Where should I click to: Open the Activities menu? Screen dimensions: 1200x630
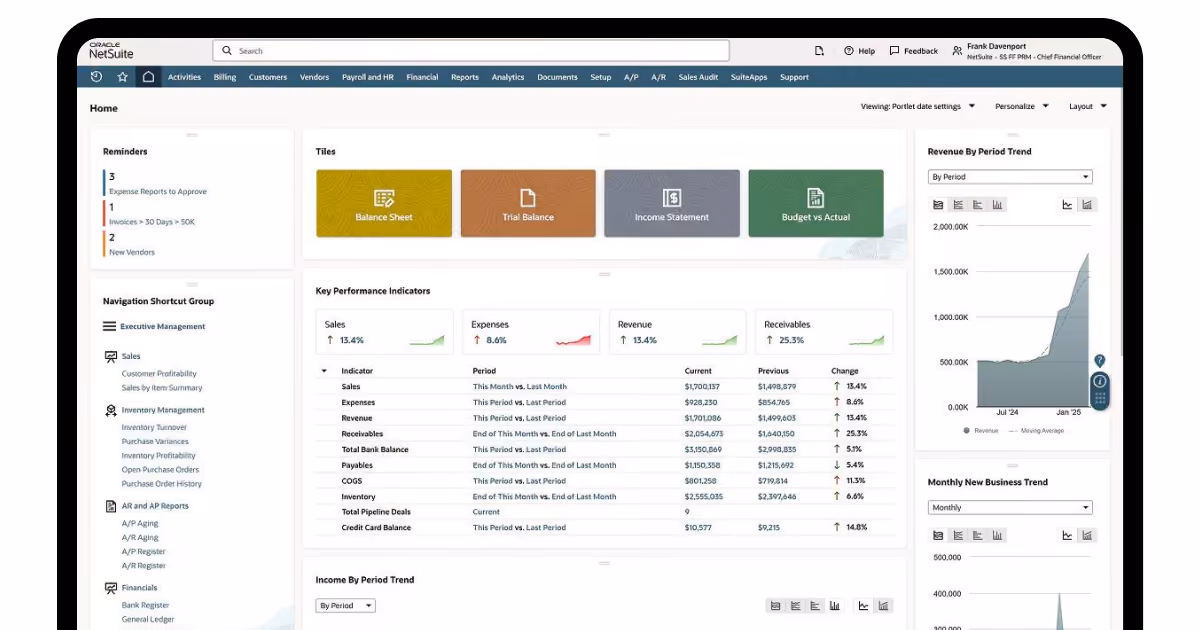click(x=184, y=77)
